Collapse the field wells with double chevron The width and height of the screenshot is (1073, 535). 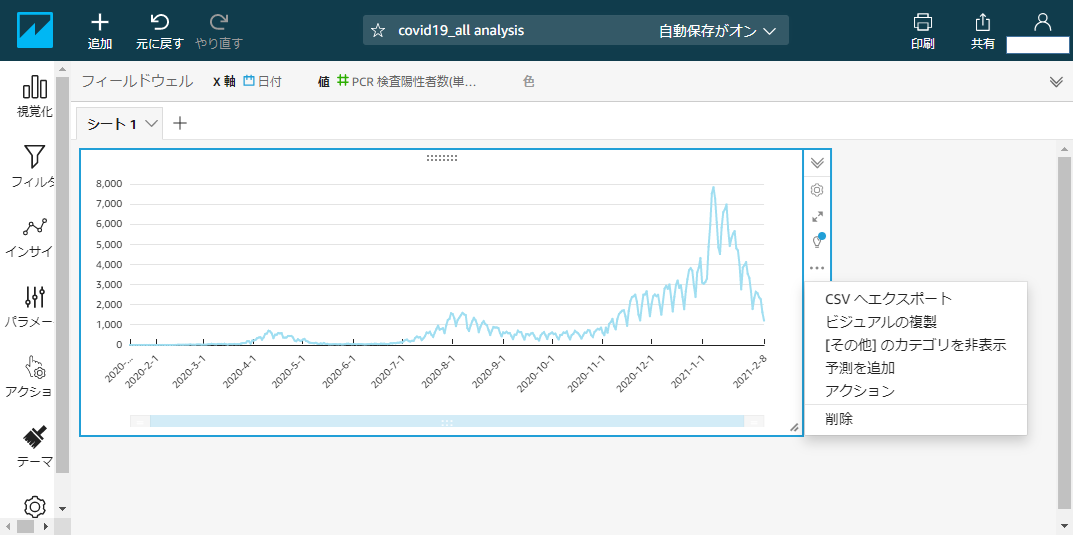click(1056, 82)
